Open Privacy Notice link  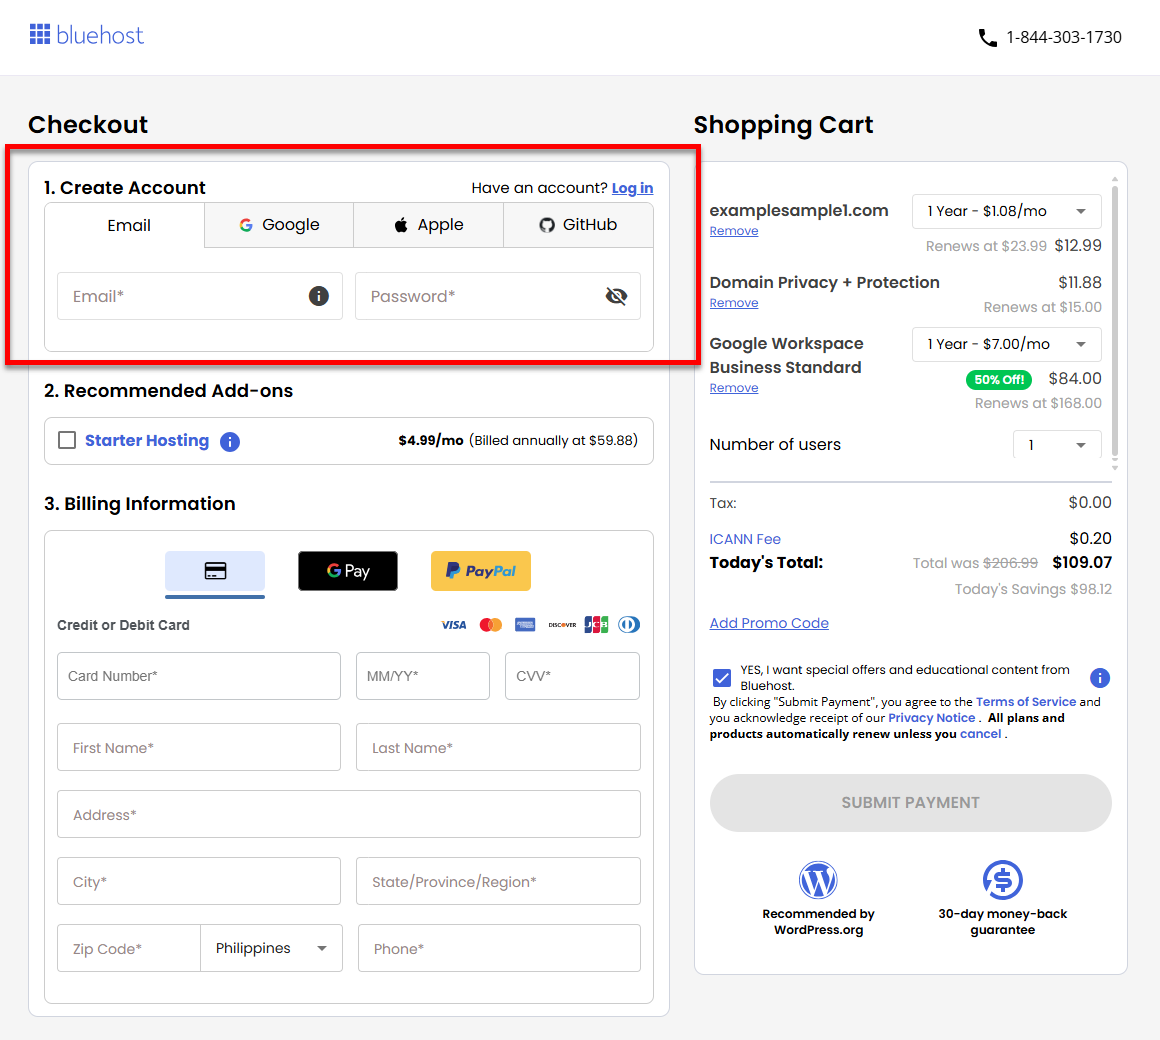[931, 718]
